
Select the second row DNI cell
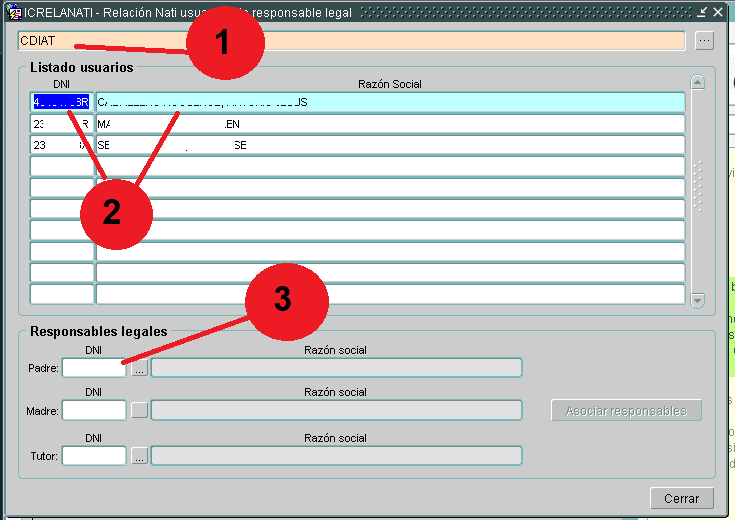tap(61, 124)
